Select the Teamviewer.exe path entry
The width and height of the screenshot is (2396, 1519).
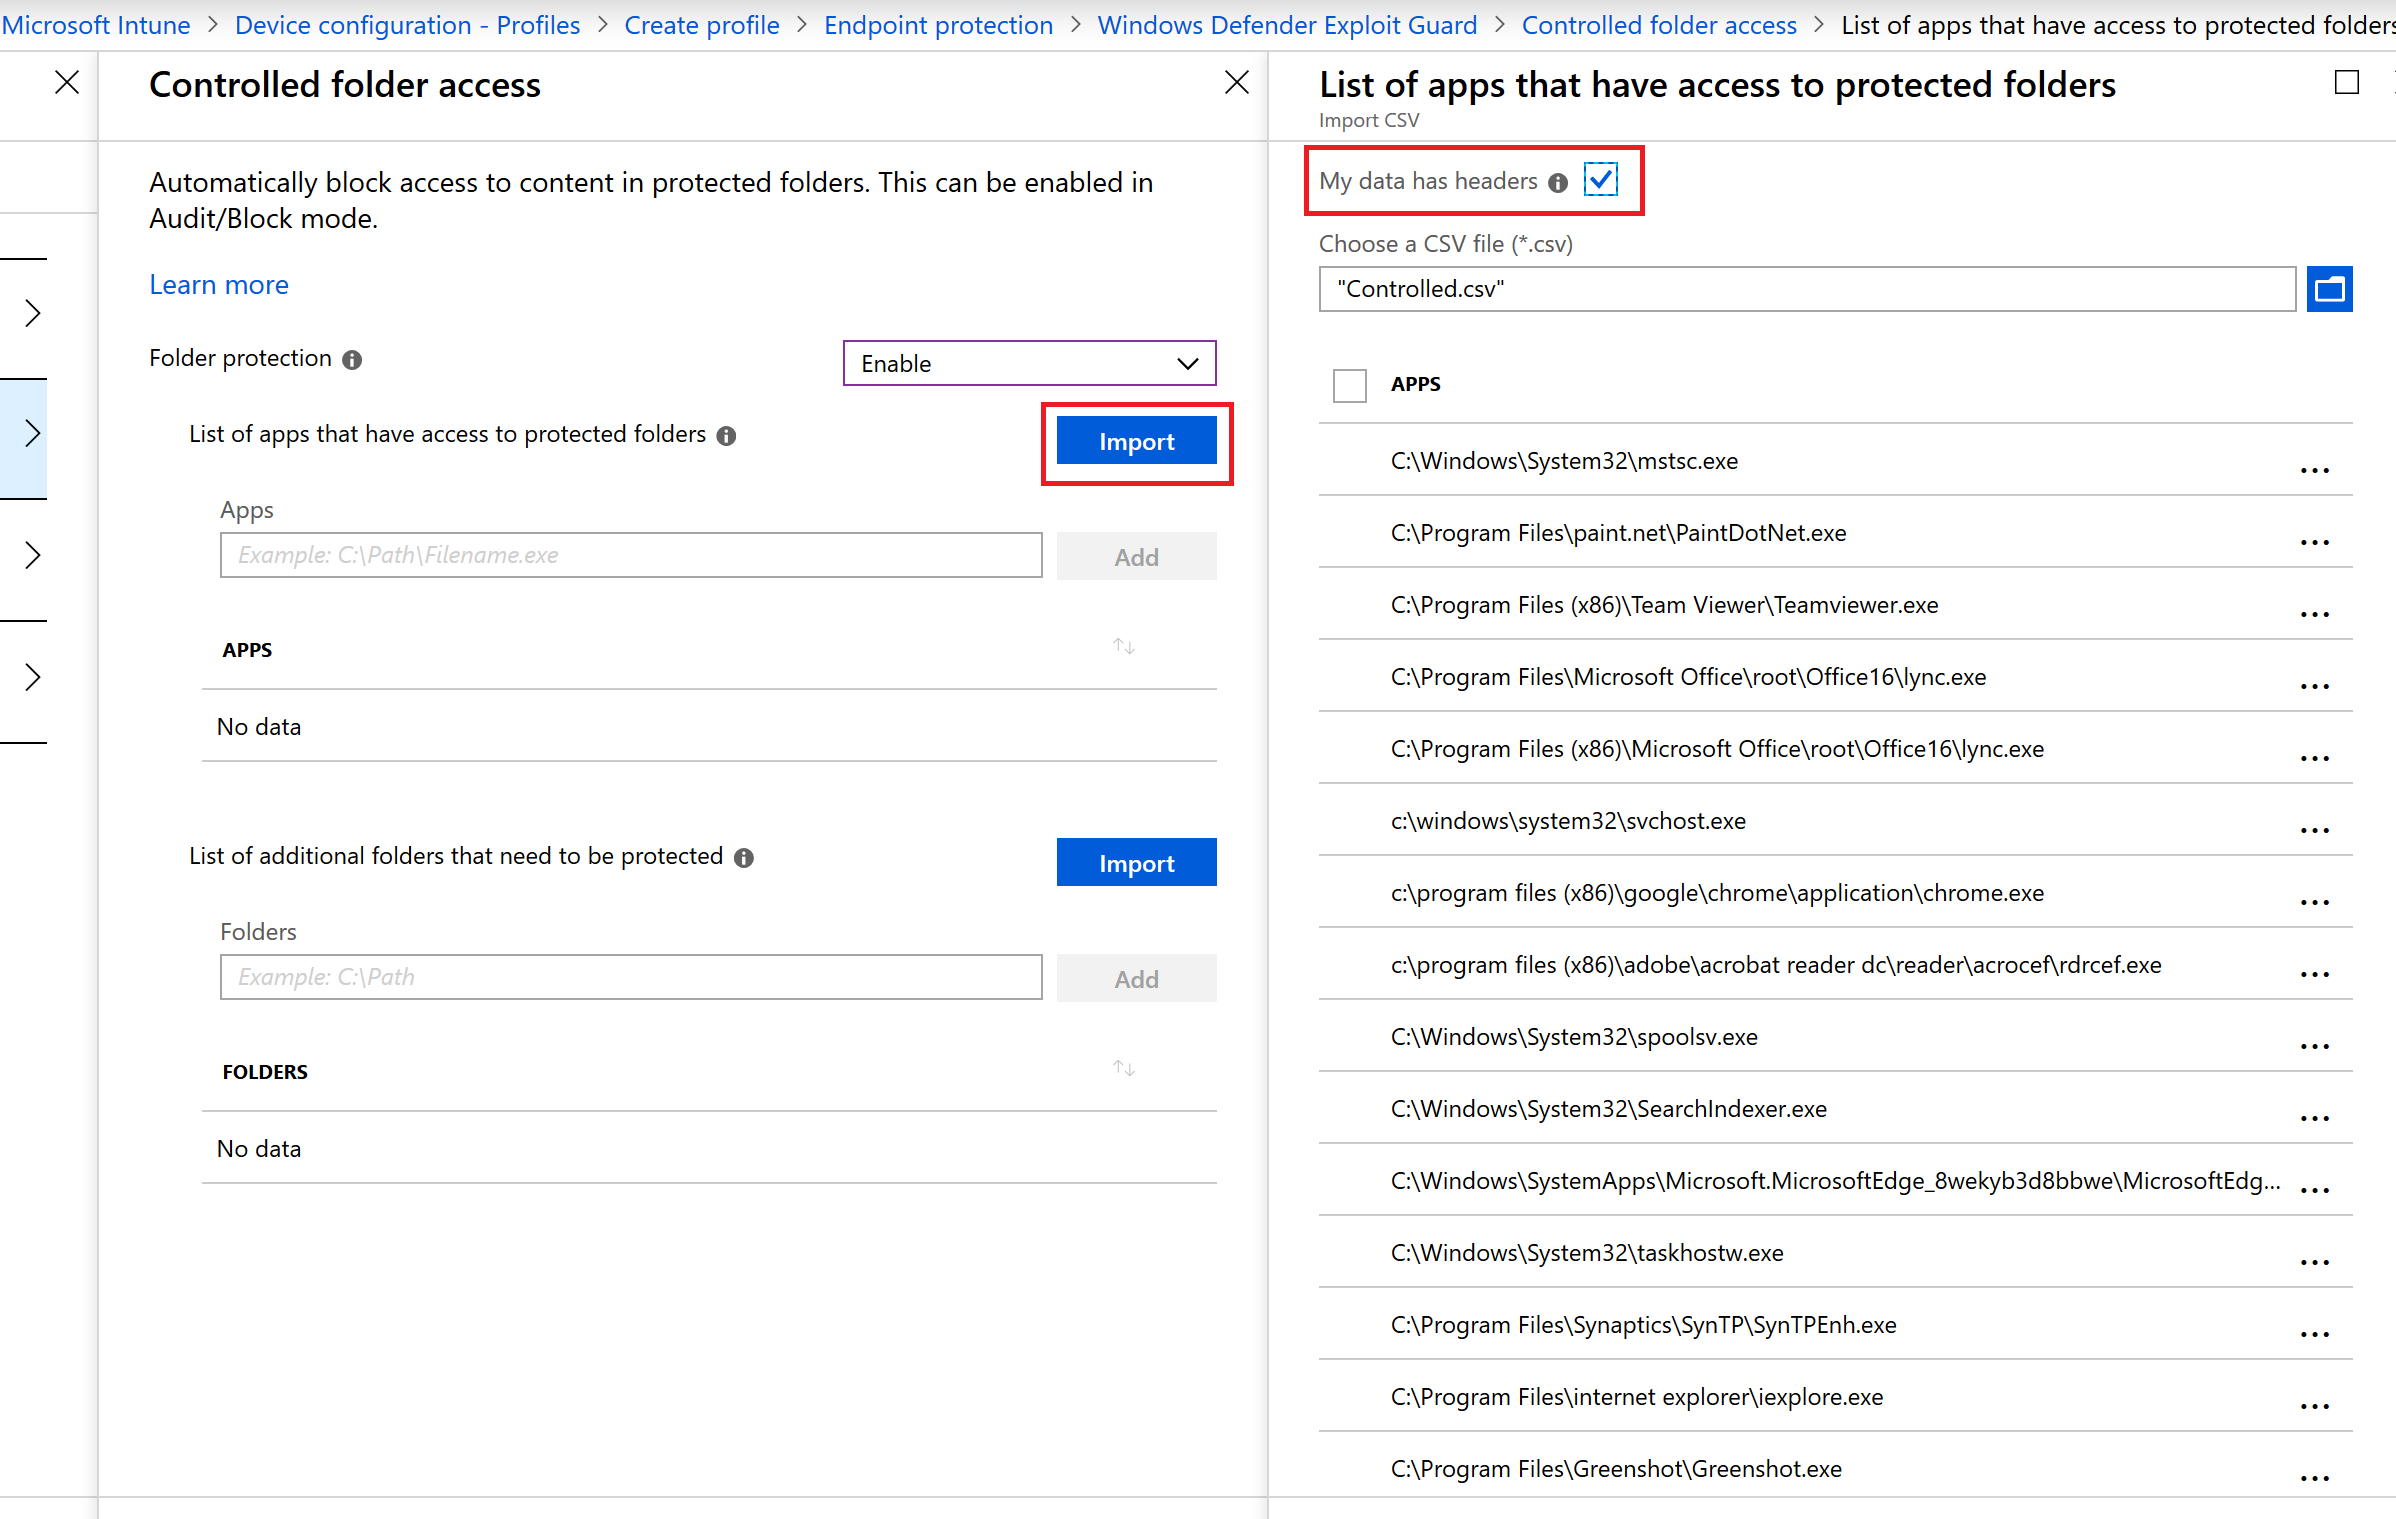pos(1664,605)
